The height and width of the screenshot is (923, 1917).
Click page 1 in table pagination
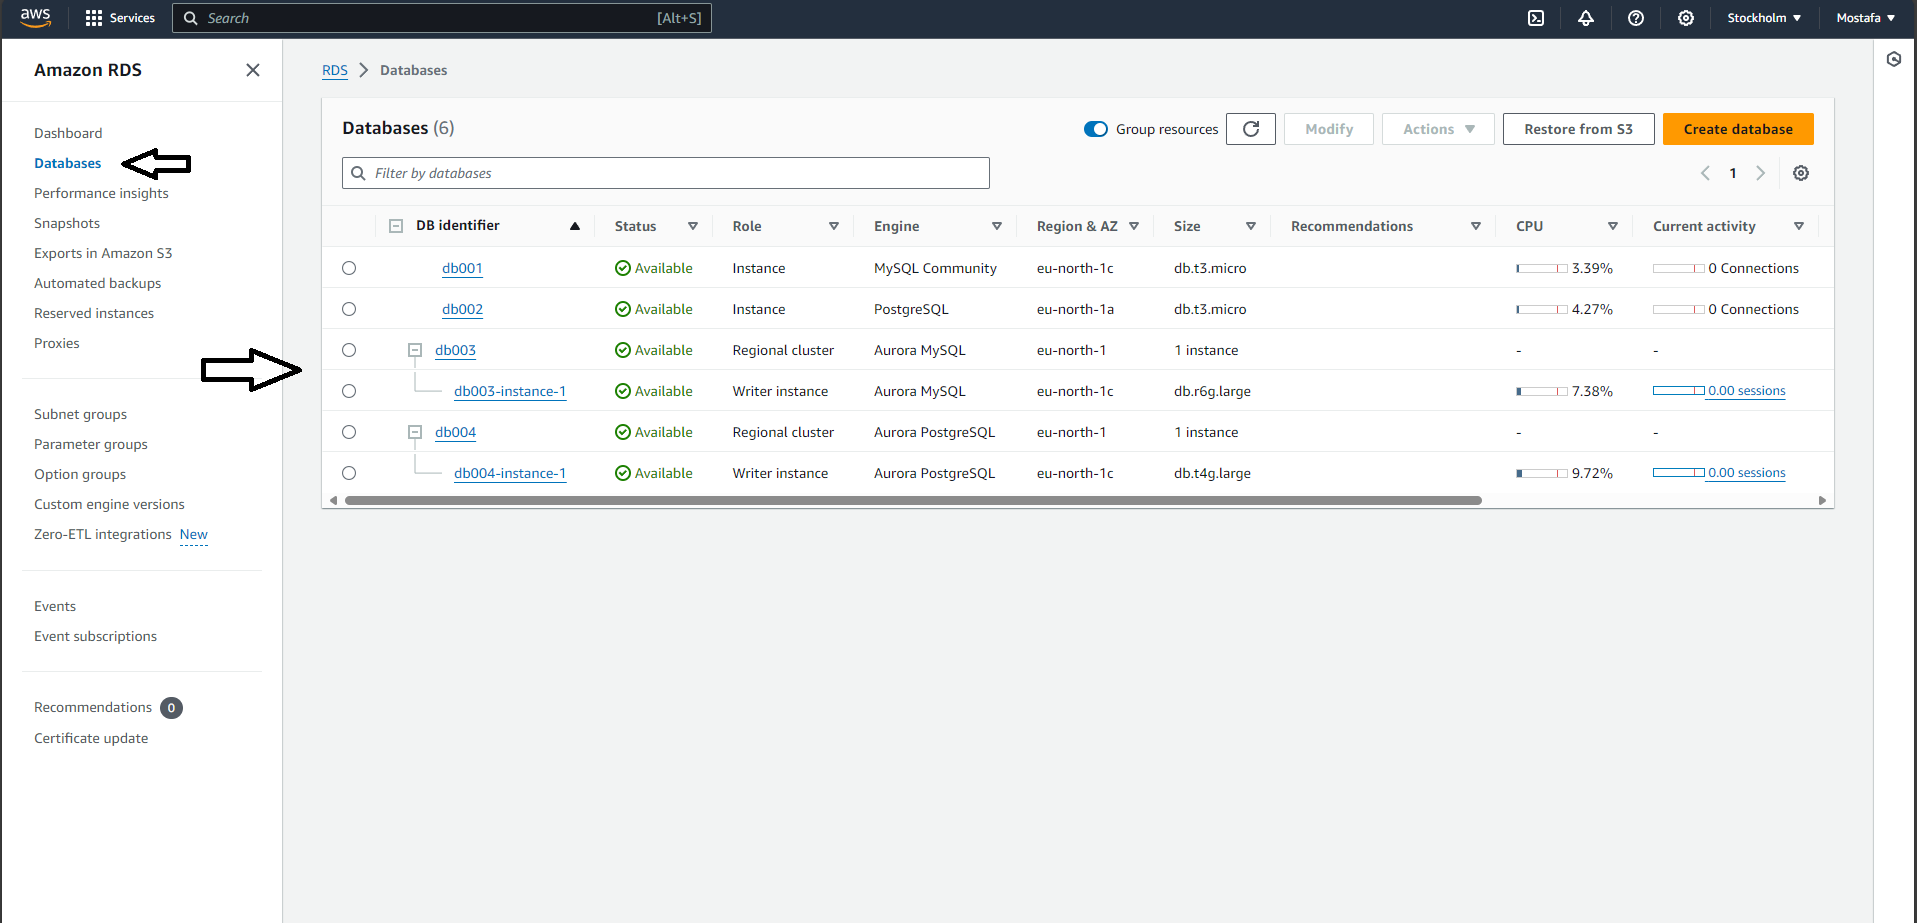click(1733, 173)
